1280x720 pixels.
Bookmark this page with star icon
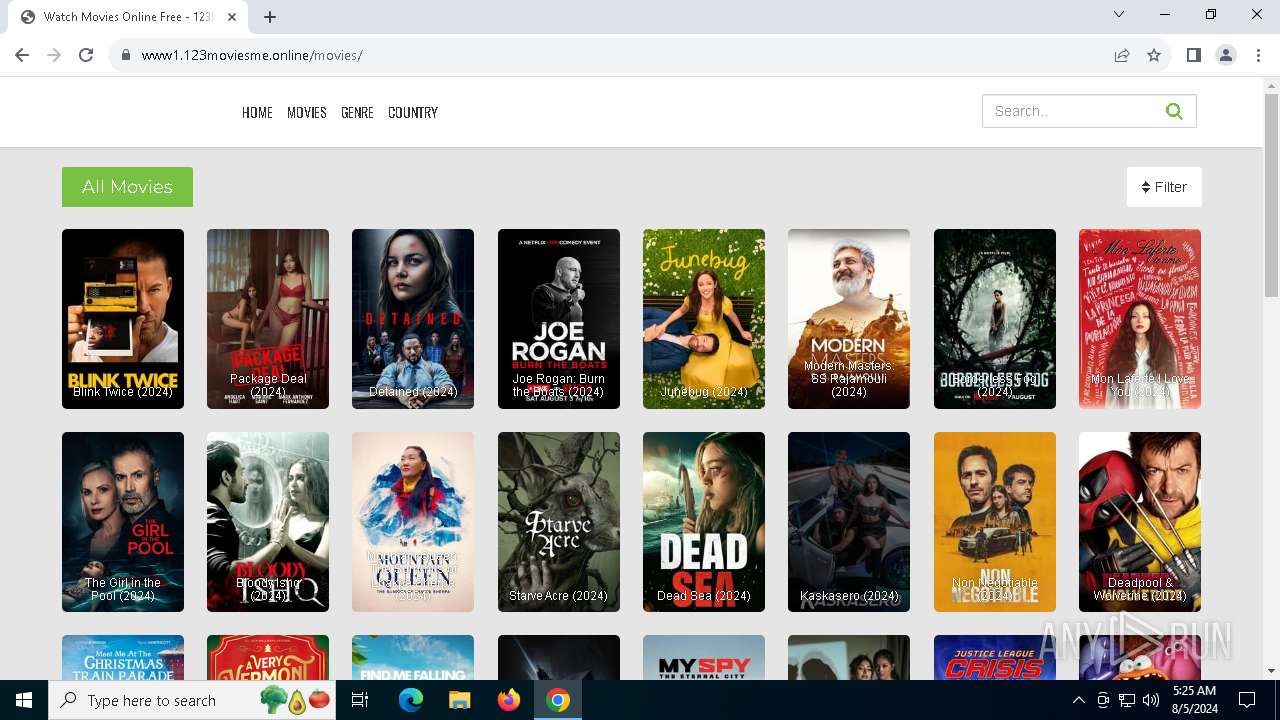(1154, 55)
